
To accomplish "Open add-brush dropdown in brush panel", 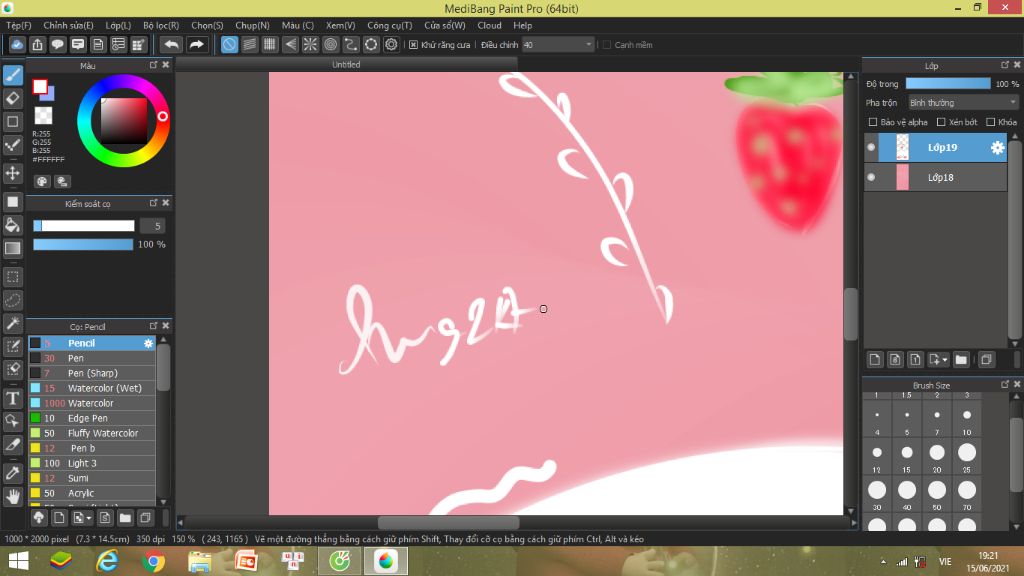I will tap(89, 519).
